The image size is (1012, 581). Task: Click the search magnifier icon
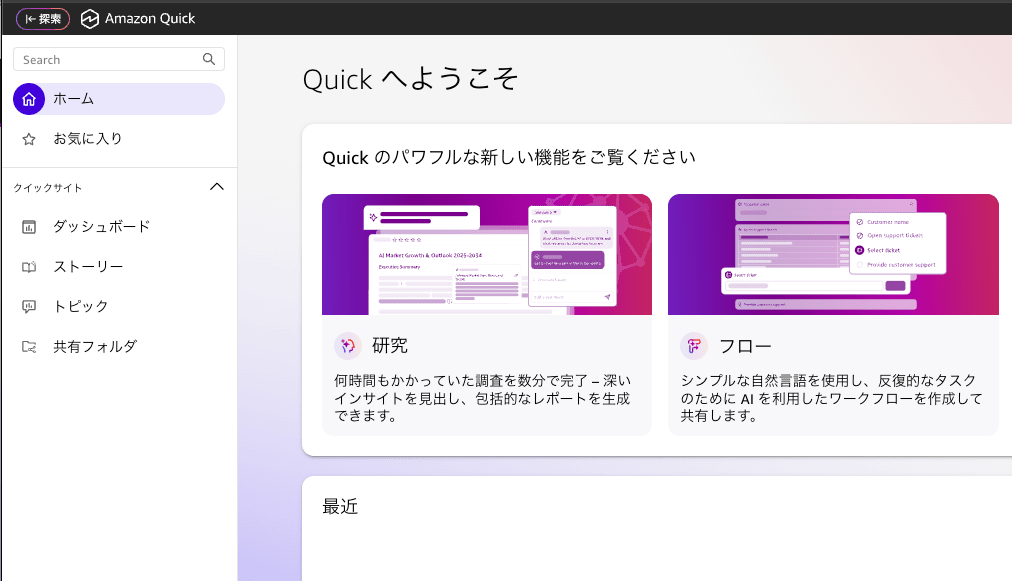pyautogui.click(x=208, y=59)
